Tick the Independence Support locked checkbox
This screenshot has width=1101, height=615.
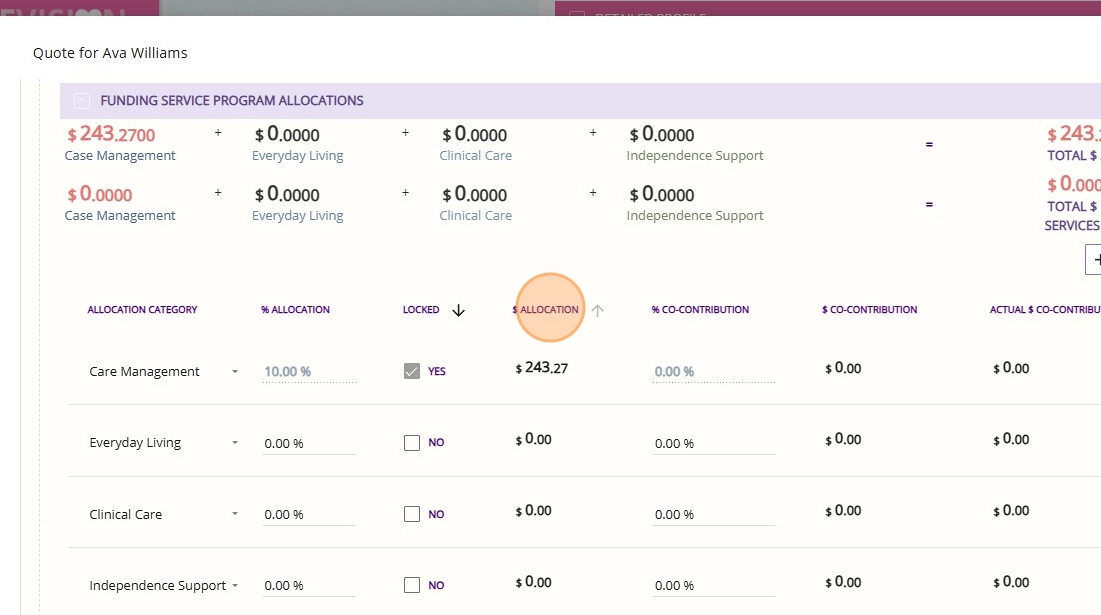pos(412,585)
